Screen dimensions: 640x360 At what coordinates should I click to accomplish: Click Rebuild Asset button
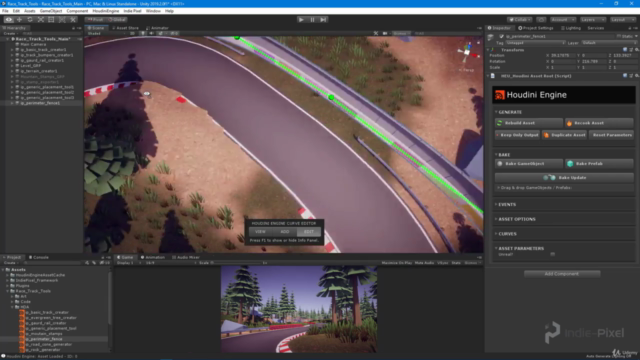pyautogui.click(x=529, y=123)
